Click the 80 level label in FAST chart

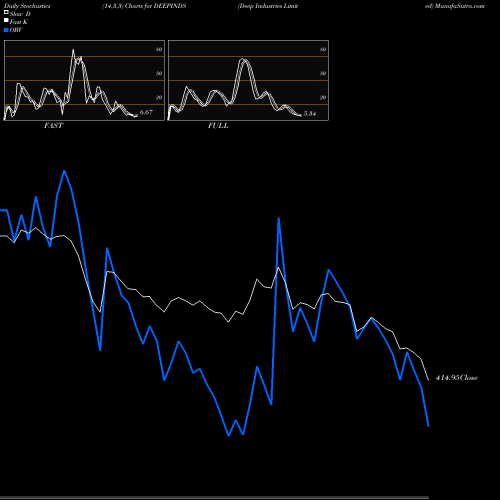click(159, 50)
